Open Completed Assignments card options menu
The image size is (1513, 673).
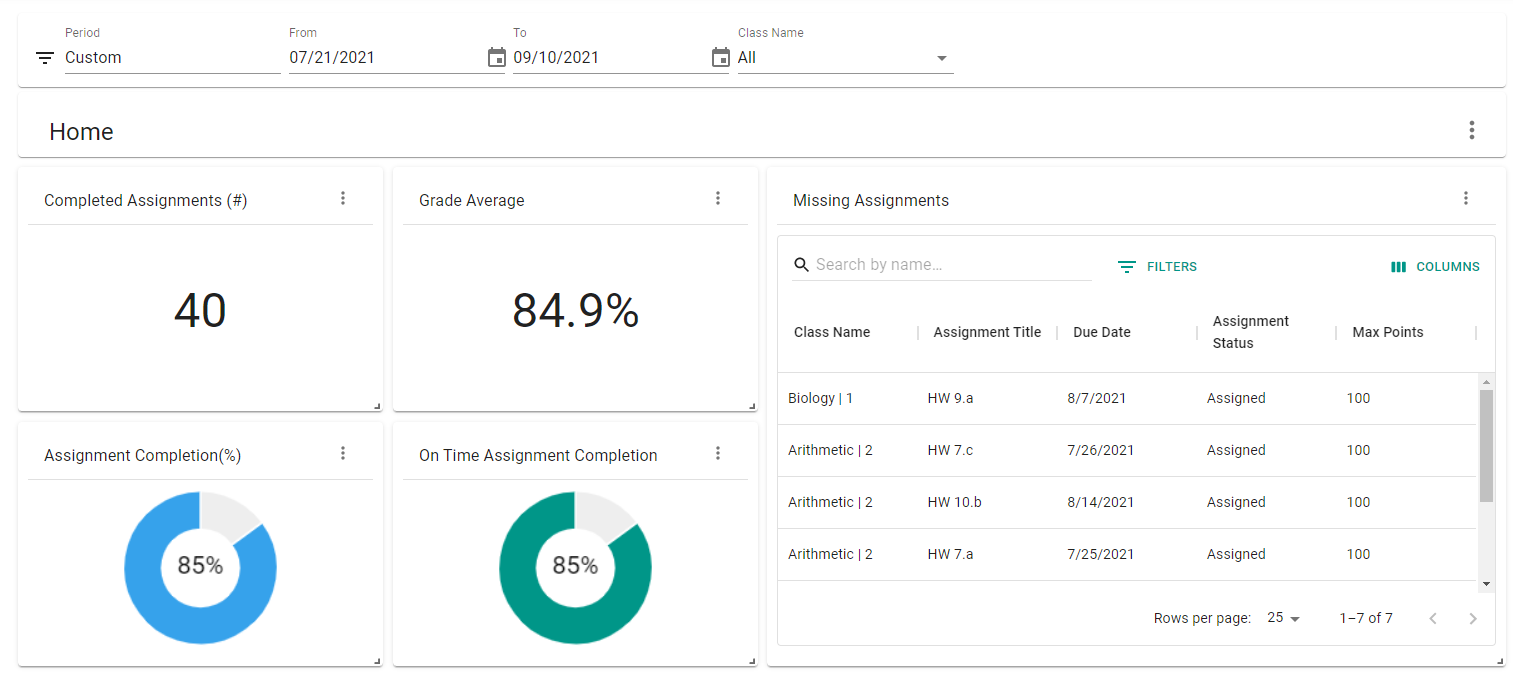pos(343,198)
